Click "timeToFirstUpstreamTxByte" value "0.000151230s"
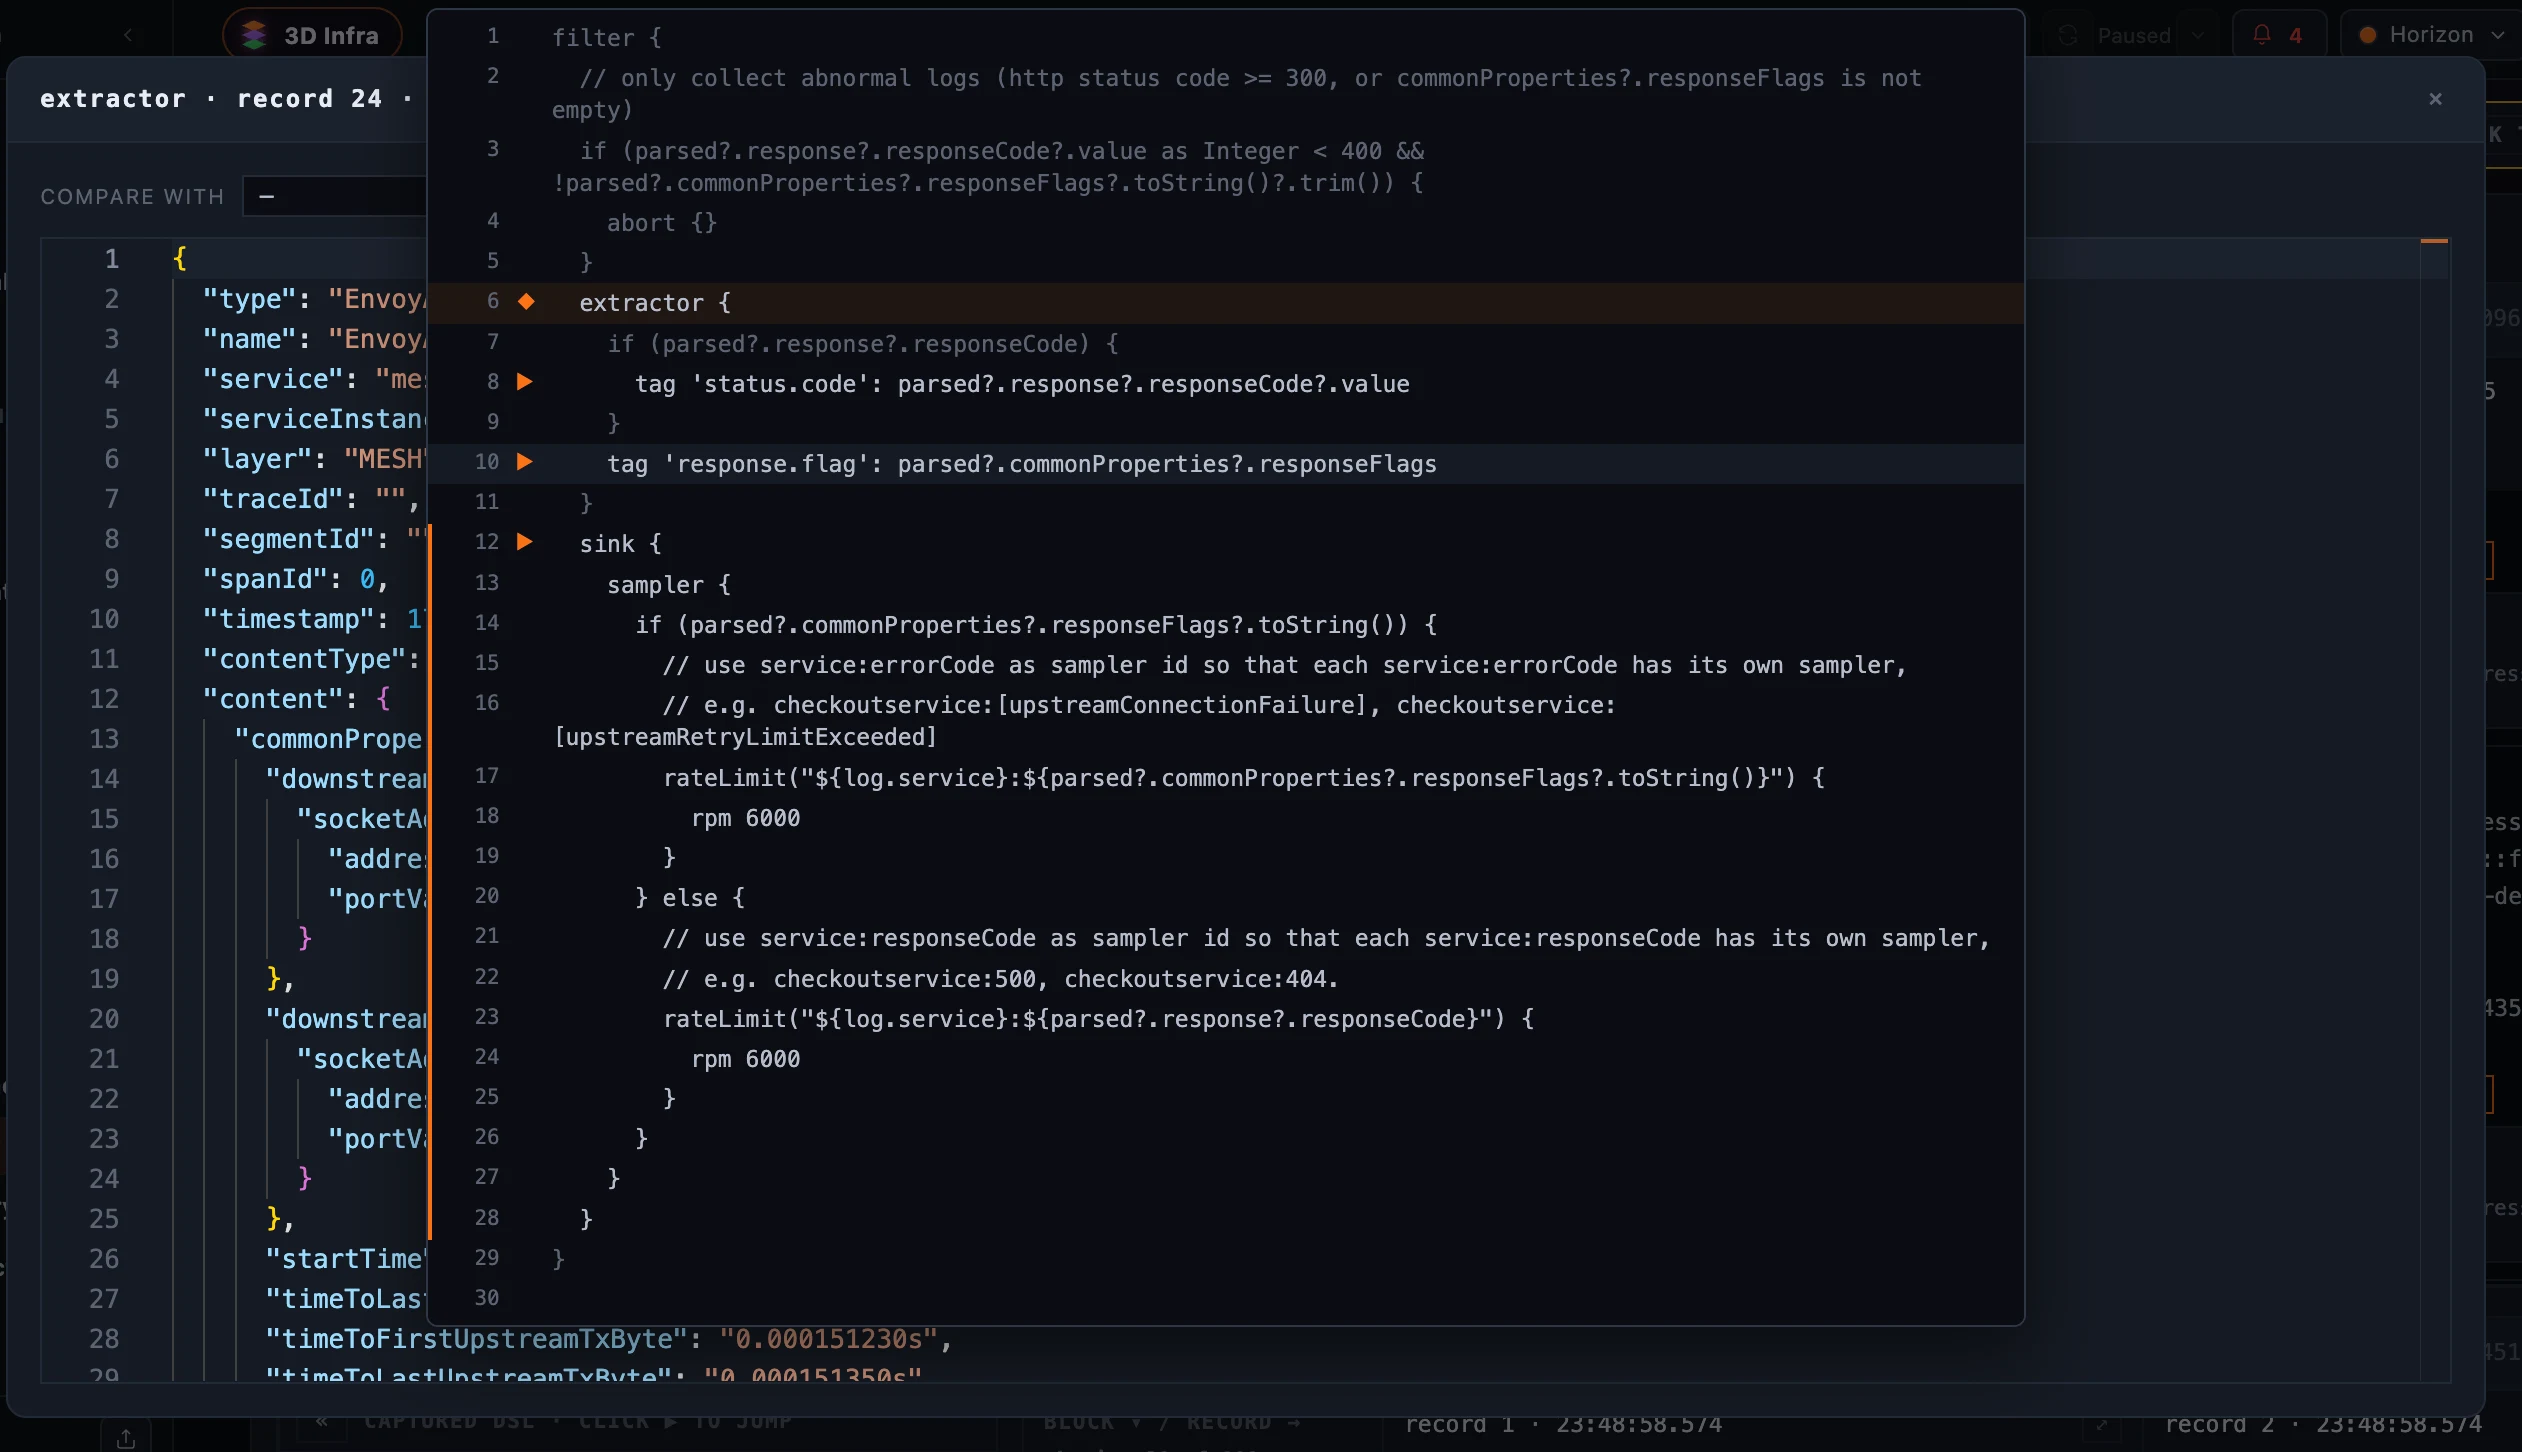 pyautogui.click(x=828, y=1339)
